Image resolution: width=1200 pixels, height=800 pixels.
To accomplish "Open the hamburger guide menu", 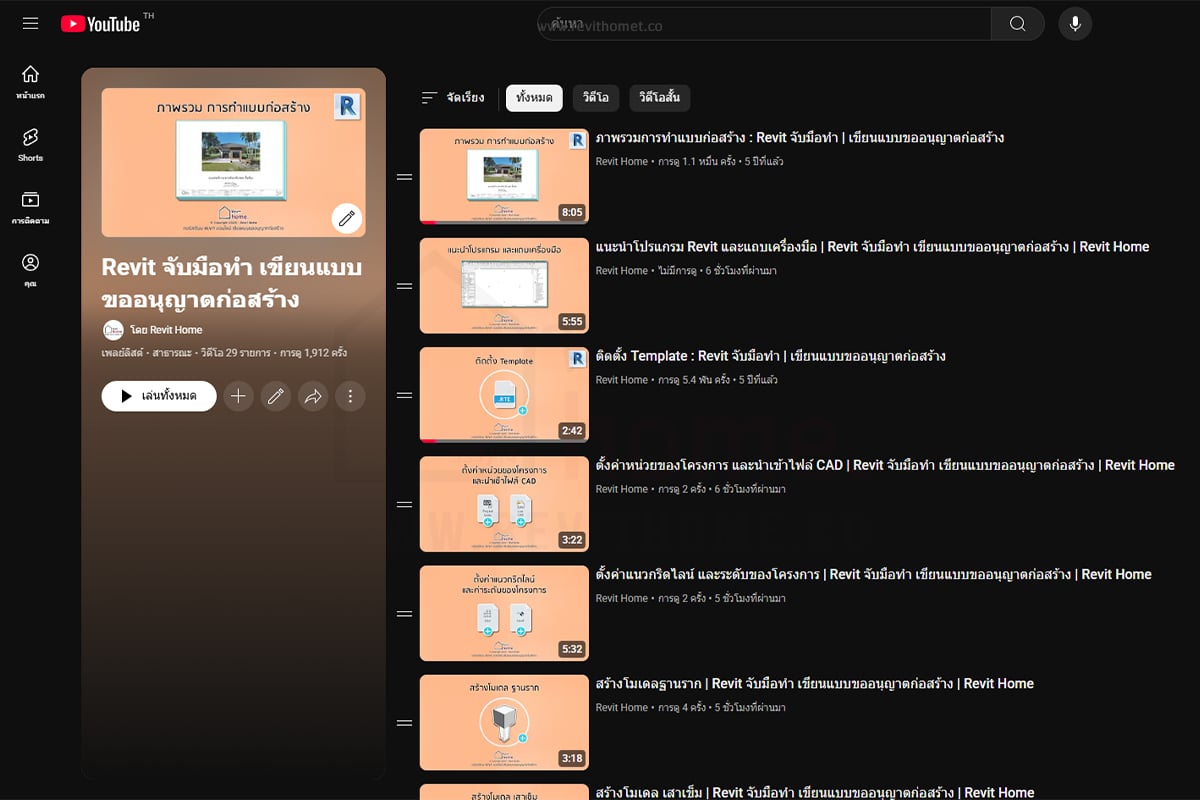I will (31, 23).
